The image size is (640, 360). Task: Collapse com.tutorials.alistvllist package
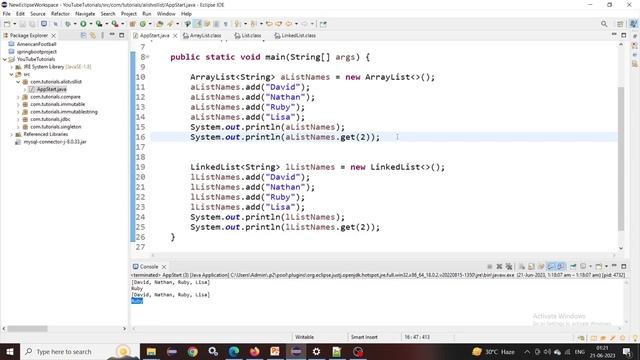tap(18, 82)
